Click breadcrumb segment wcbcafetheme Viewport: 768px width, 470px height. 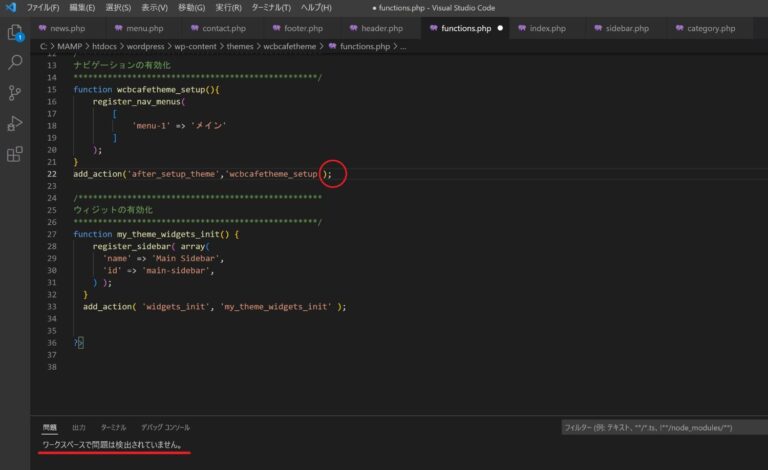[289, 46]
